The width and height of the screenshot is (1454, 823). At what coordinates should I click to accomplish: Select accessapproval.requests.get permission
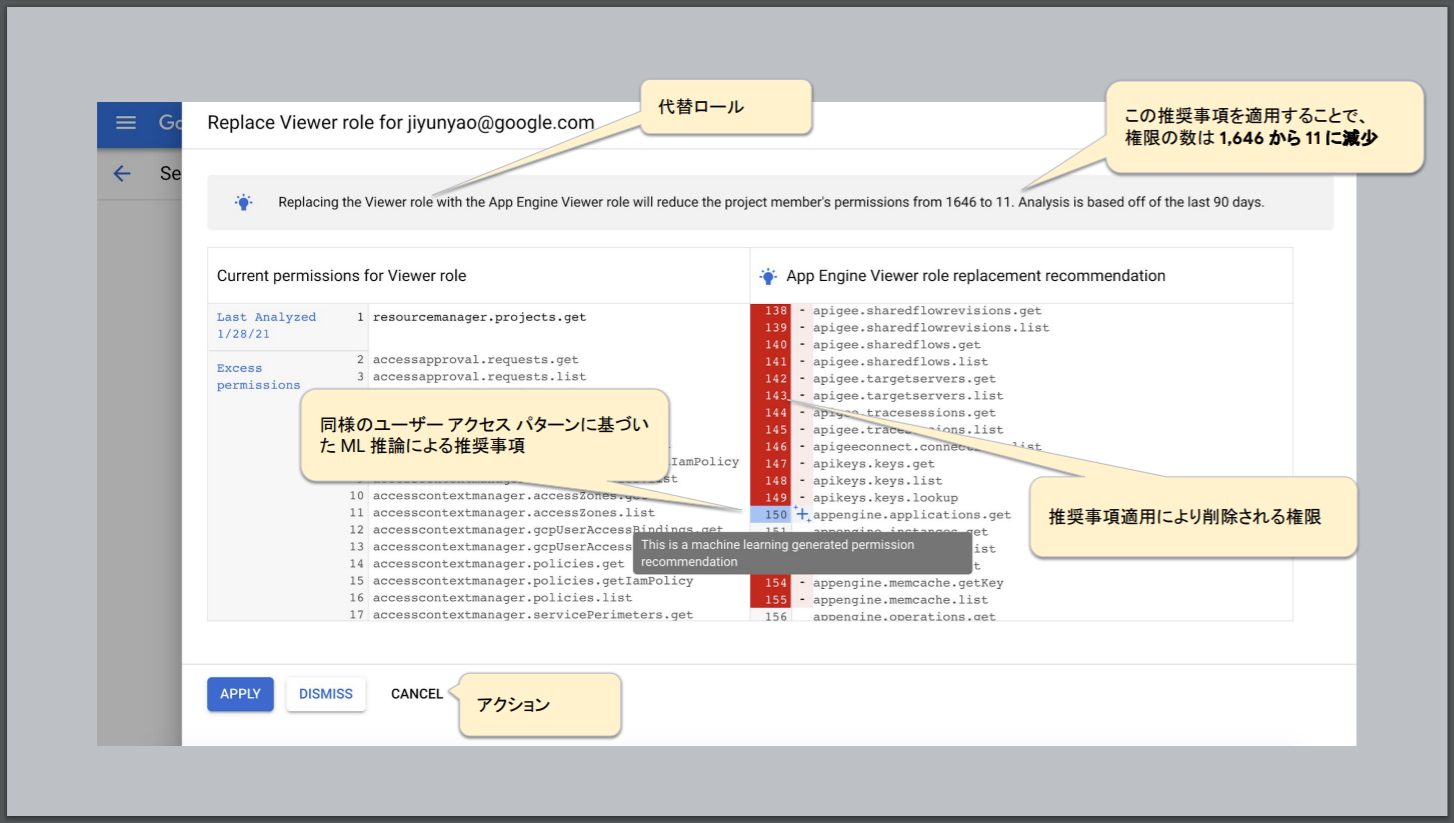(x=475, y=359)
